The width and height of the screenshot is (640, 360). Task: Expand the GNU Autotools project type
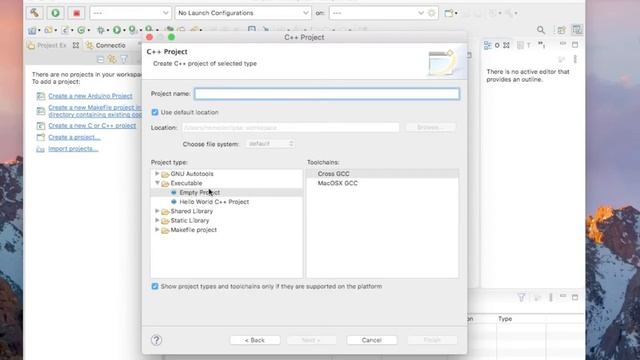point(157,173)
